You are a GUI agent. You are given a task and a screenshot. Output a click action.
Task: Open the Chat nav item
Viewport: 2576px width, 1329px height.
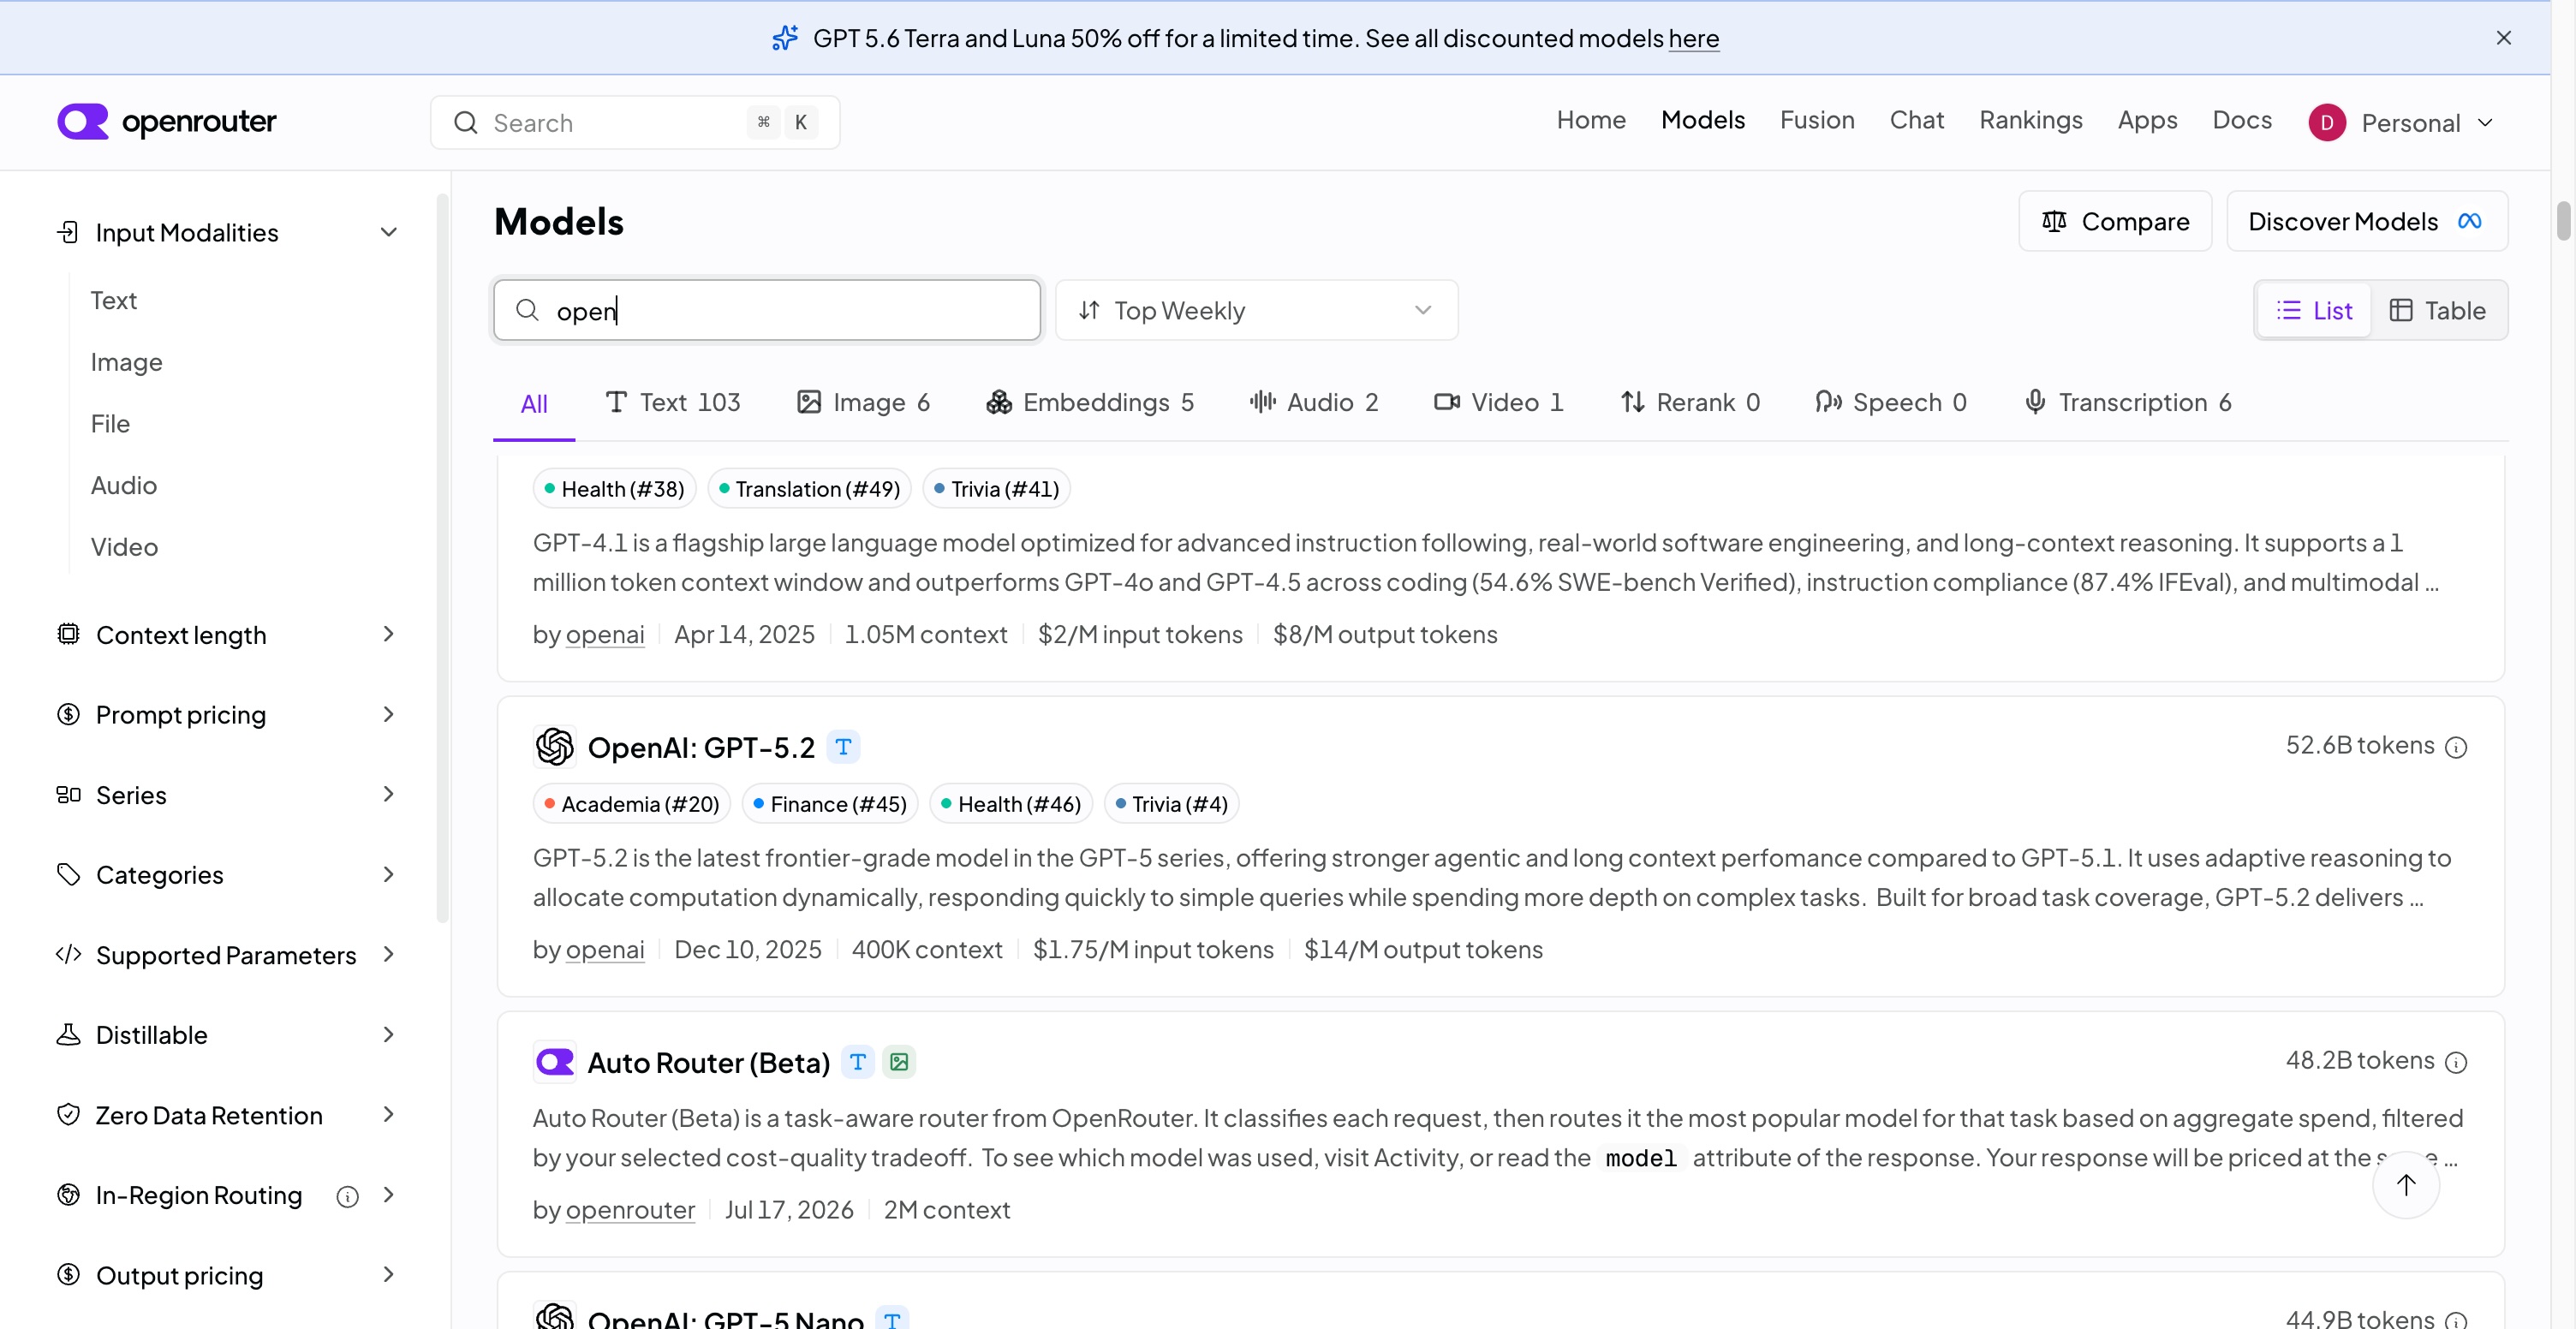(x=1916, y=120)
